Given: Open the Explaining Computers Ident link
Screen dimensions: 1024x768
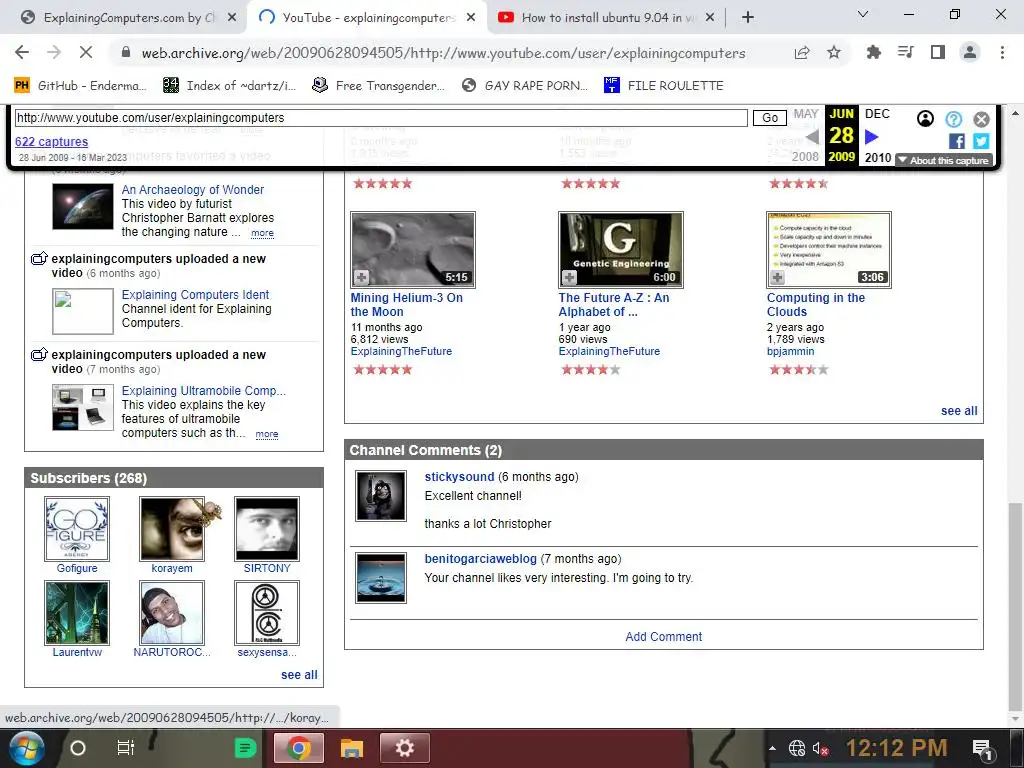Looking at the screenshot, I should pyautogui.click(x=195, y=295).
